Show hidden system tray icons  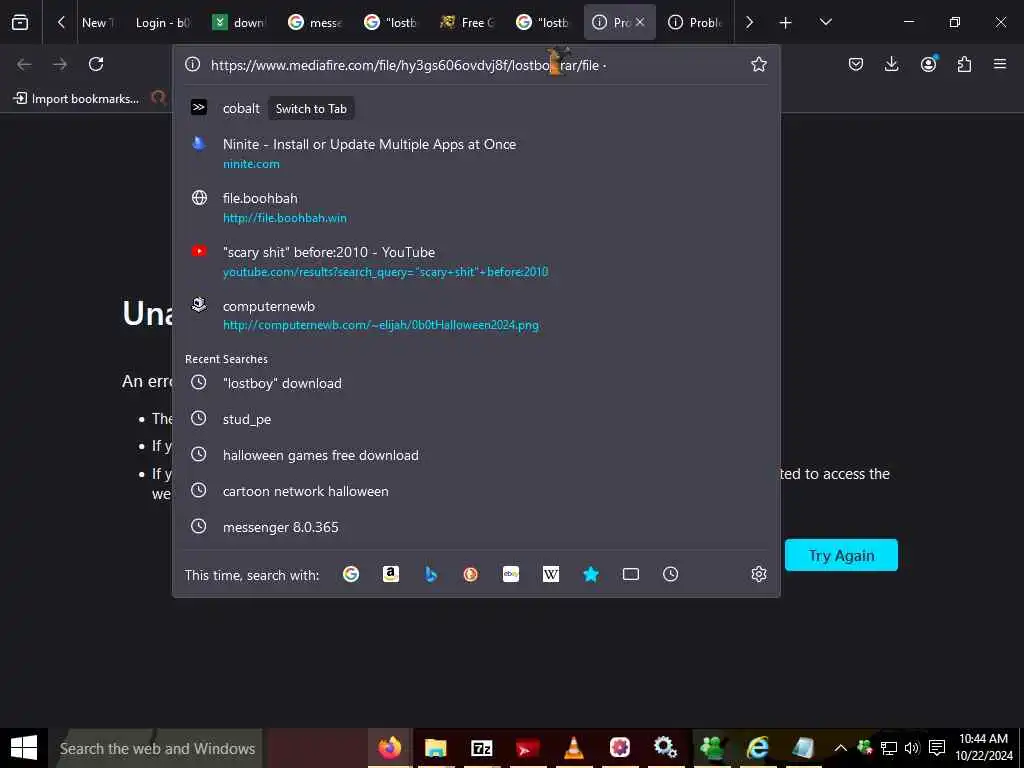click(840, 748)
